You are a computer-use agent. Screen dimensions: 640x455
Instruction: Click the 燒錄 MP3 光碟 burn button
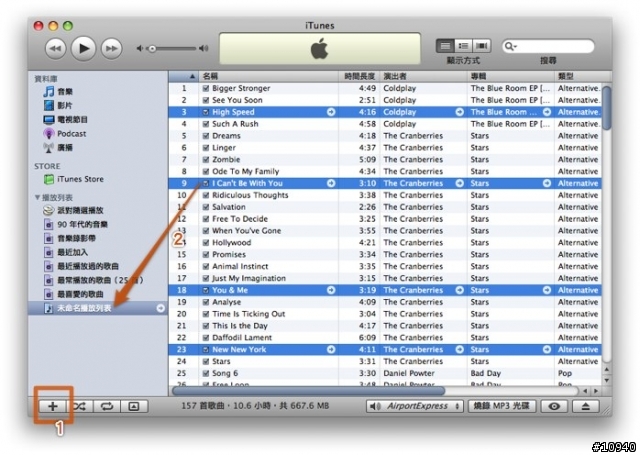(502, 406)
